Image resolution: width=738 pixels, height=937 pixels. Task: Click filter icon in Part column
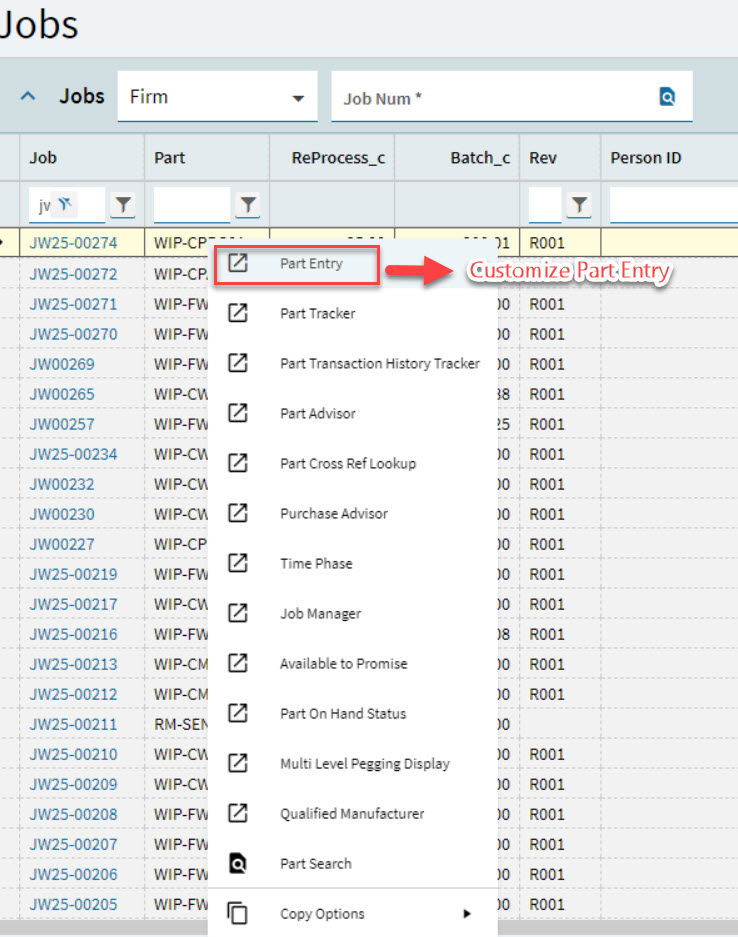click(x=247, y=205)
